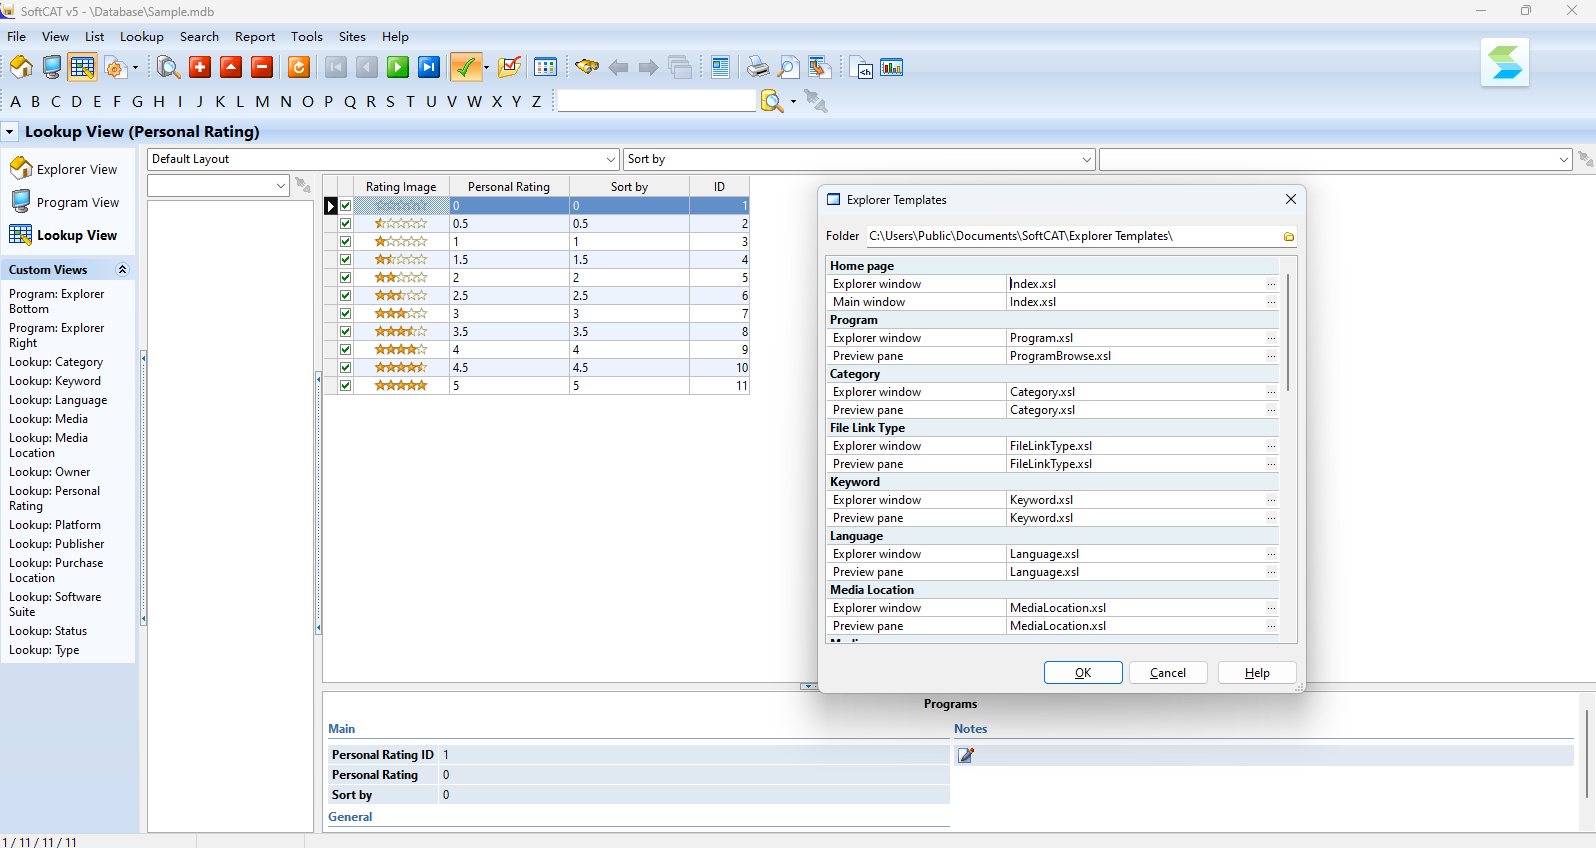Browse for Program Explorer window template ellipsis

pos(1271,338)
